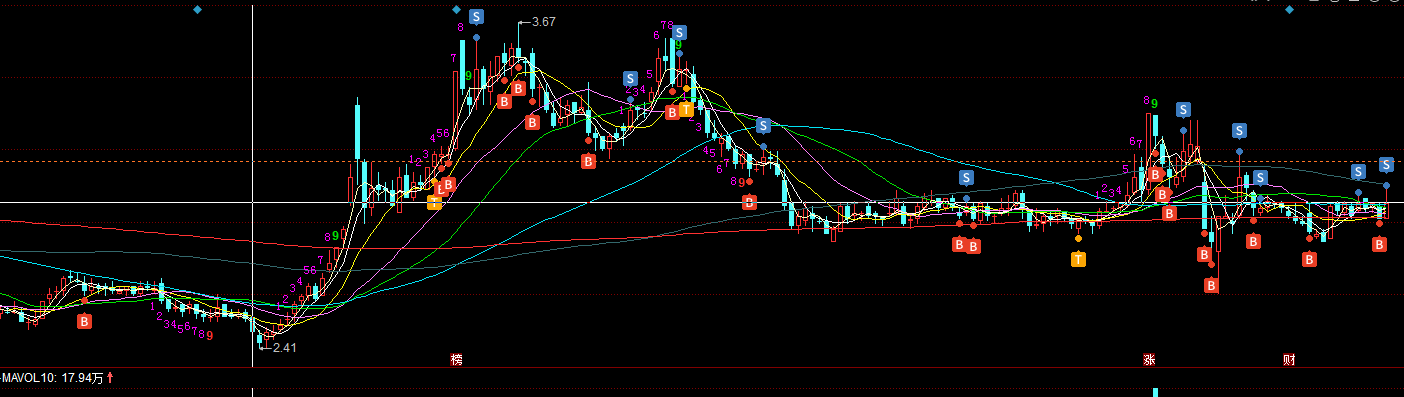Open the orange T marker next to the second peak
Screen dimensions: 1404x397
point(686,109)
